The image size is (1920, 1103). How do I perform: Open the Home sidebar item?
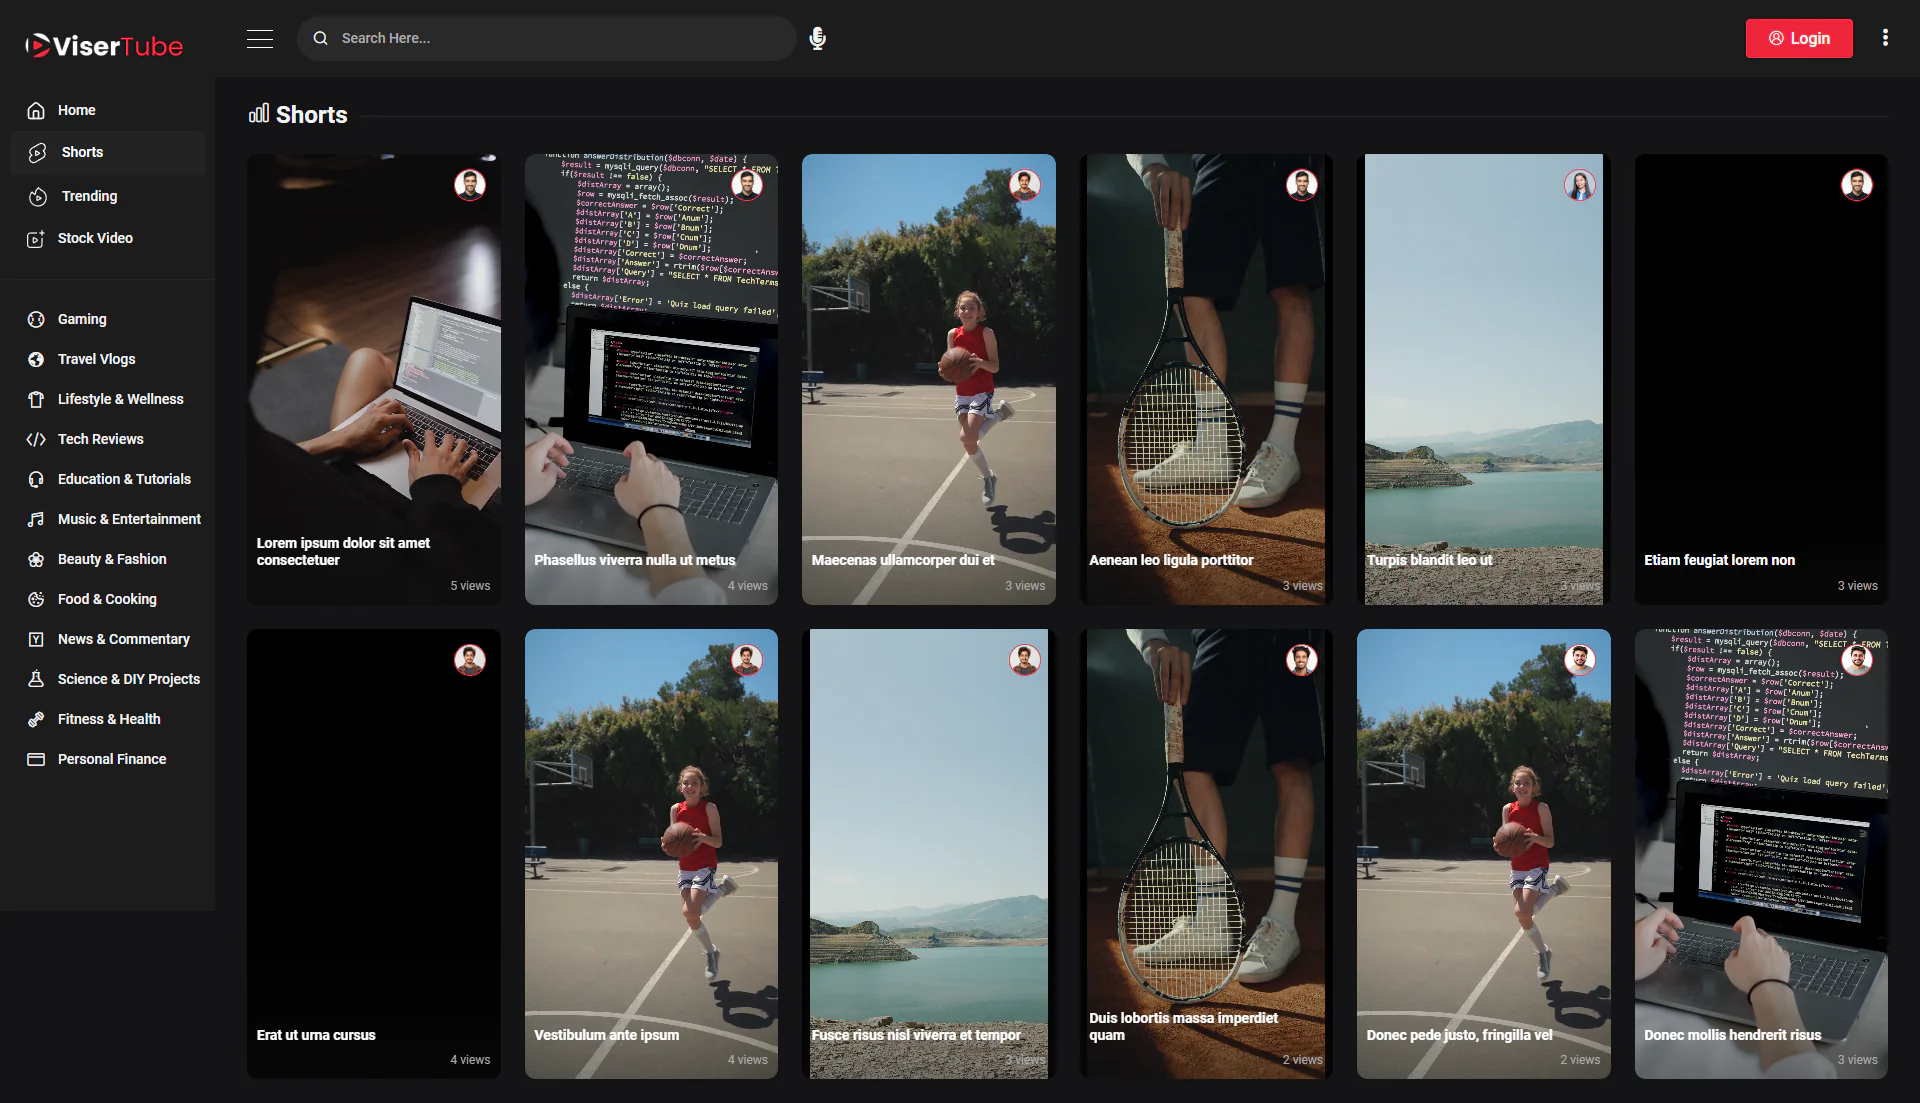[x=77, y=110]
